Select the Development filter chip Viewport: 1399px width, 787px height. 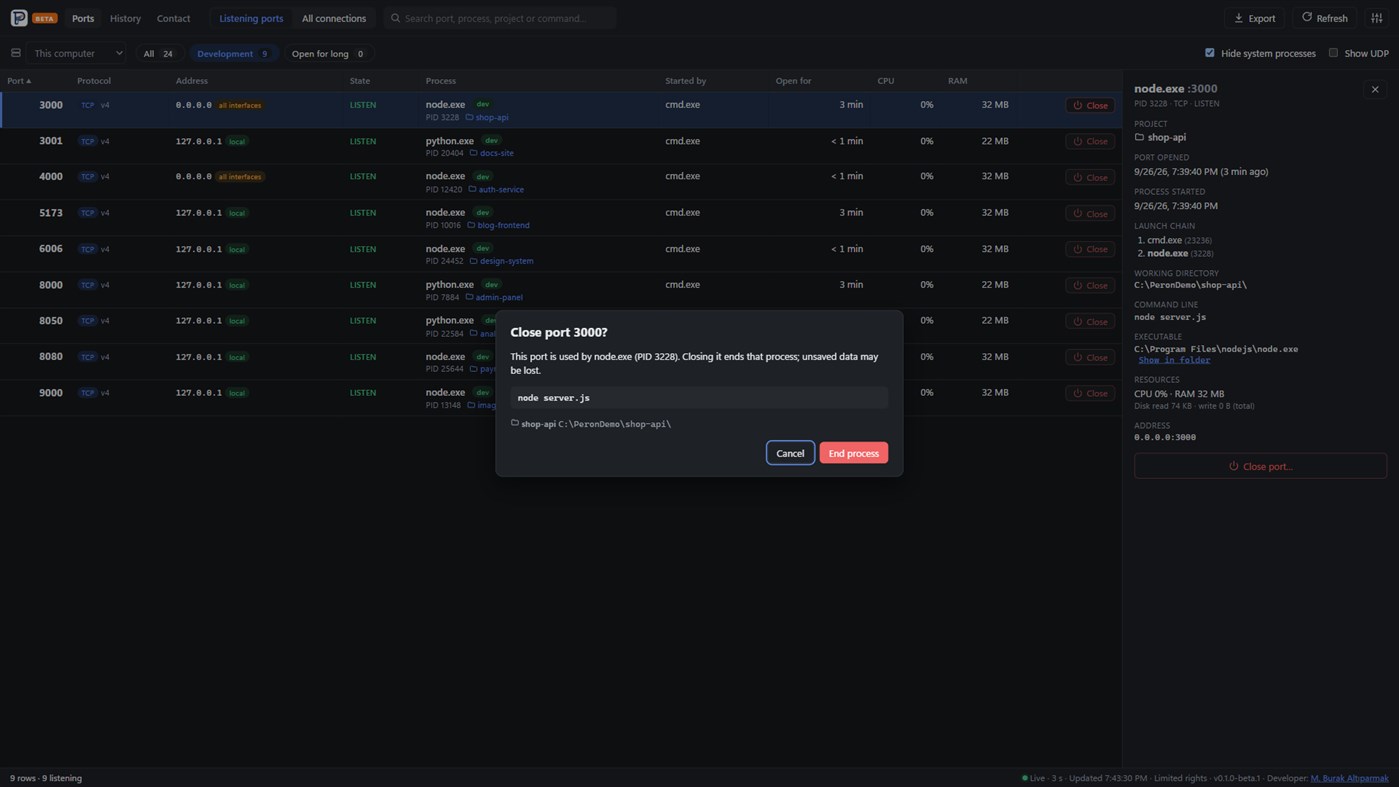pos(233,53)
